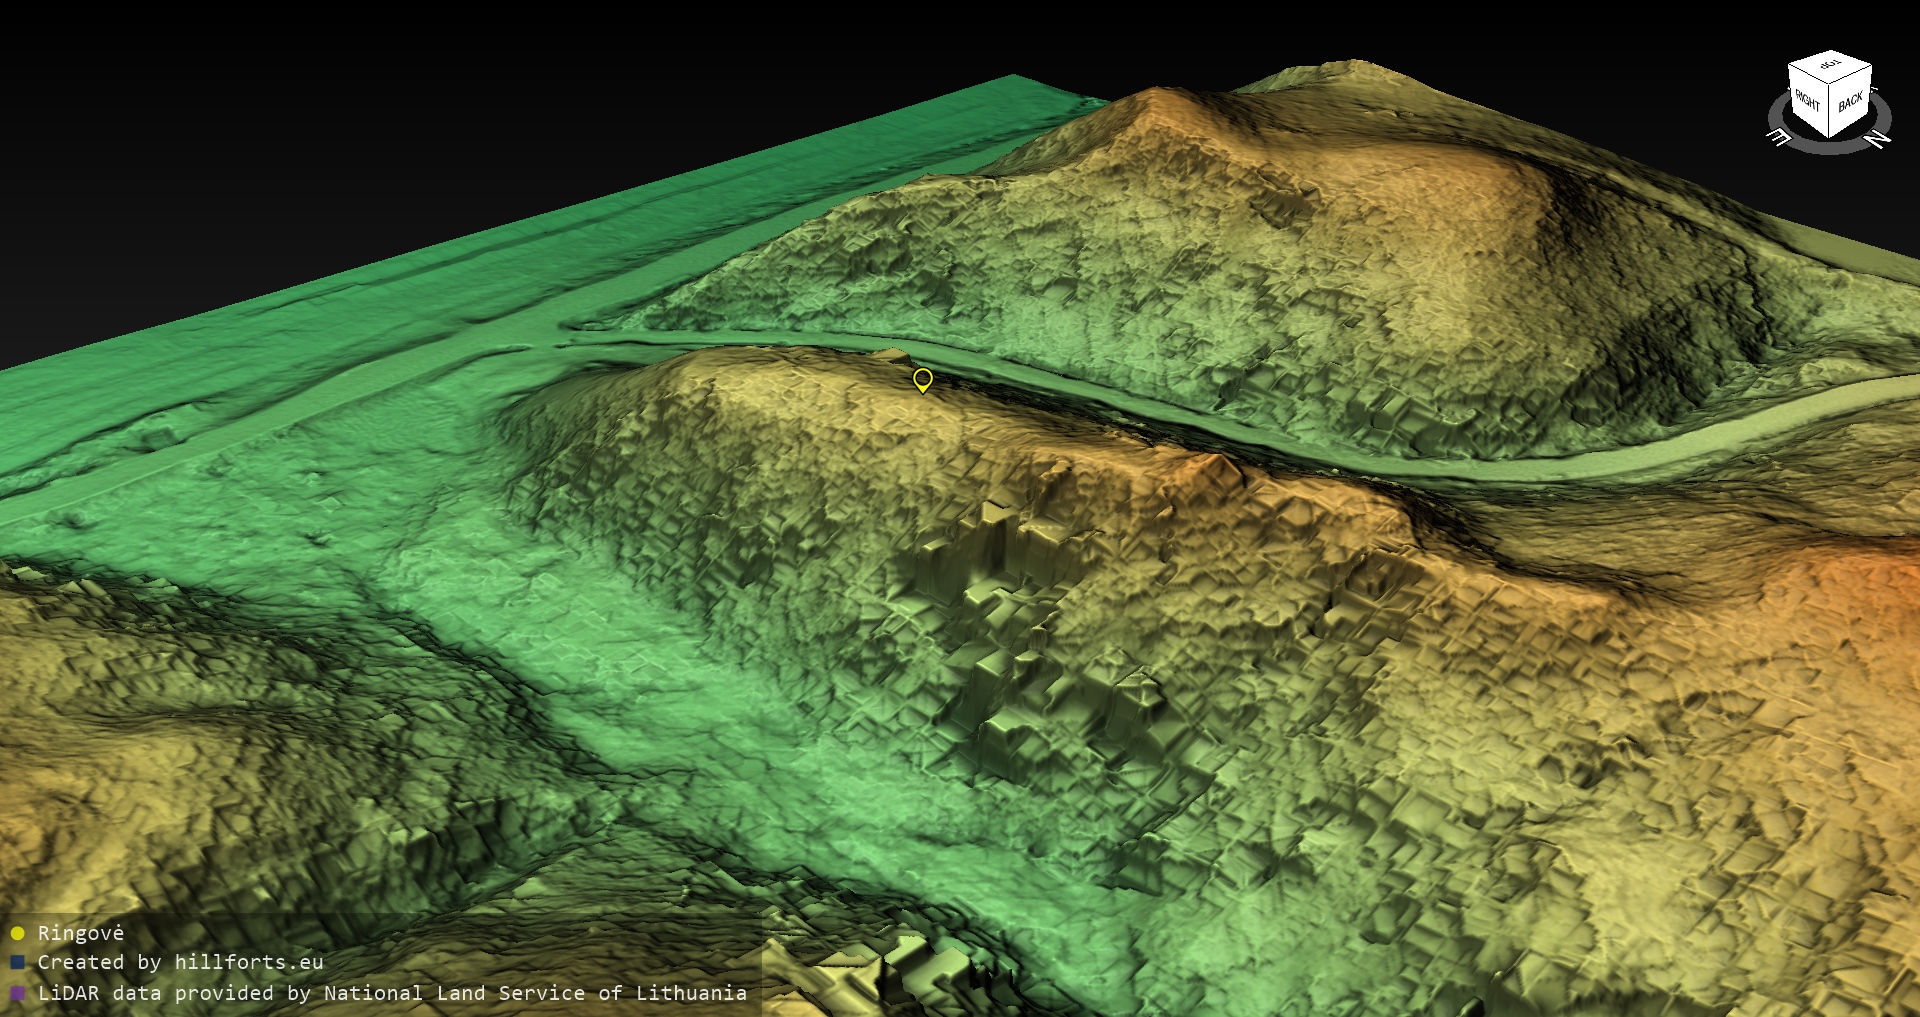
Task: Click the purple square beside LiDAR data
Action: (17, 993)
